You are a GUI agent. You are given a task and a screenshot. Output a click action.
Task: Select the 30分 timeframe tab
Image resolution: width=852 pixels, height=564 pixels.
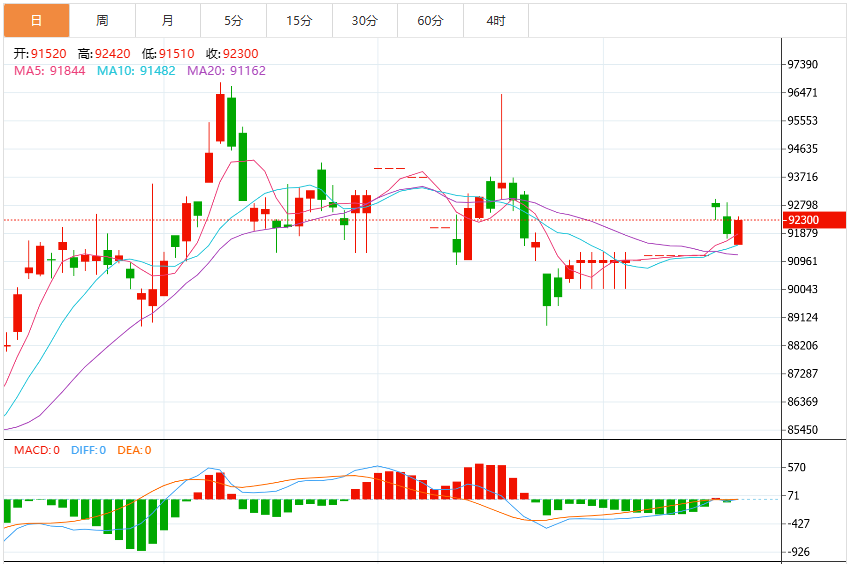pos(365,21)
